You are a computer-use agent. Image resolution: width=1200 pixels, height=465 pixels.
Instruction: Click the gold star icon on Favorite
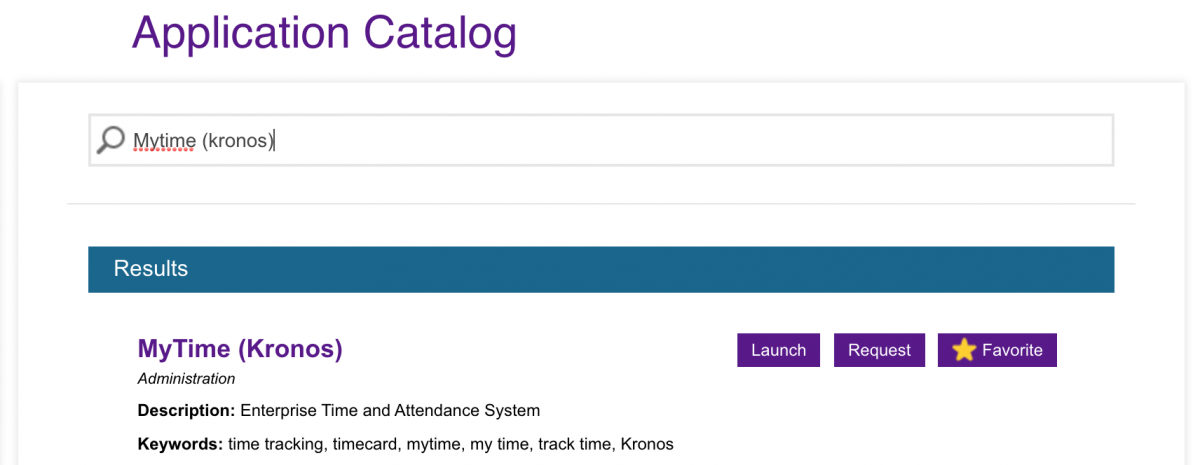964,350
